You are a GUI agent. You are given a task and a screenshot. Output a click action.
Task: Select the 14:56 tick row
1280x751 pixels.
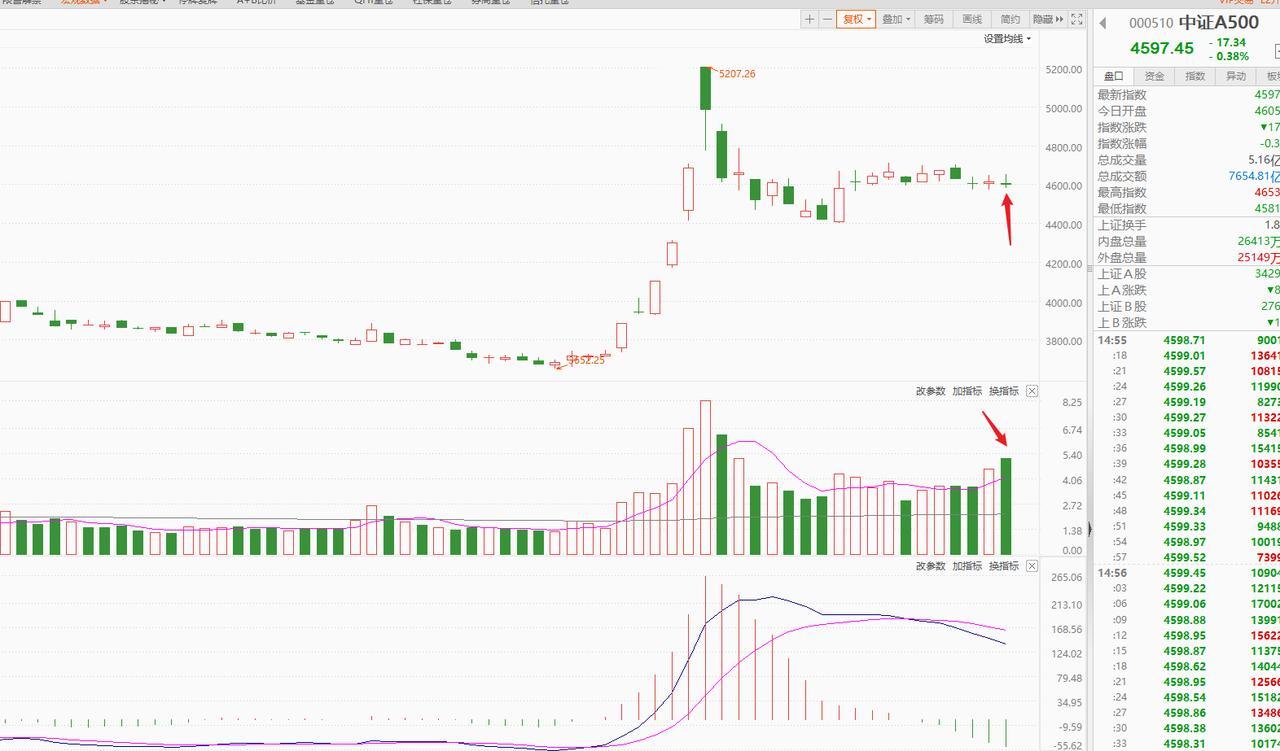pos(1188,573)
